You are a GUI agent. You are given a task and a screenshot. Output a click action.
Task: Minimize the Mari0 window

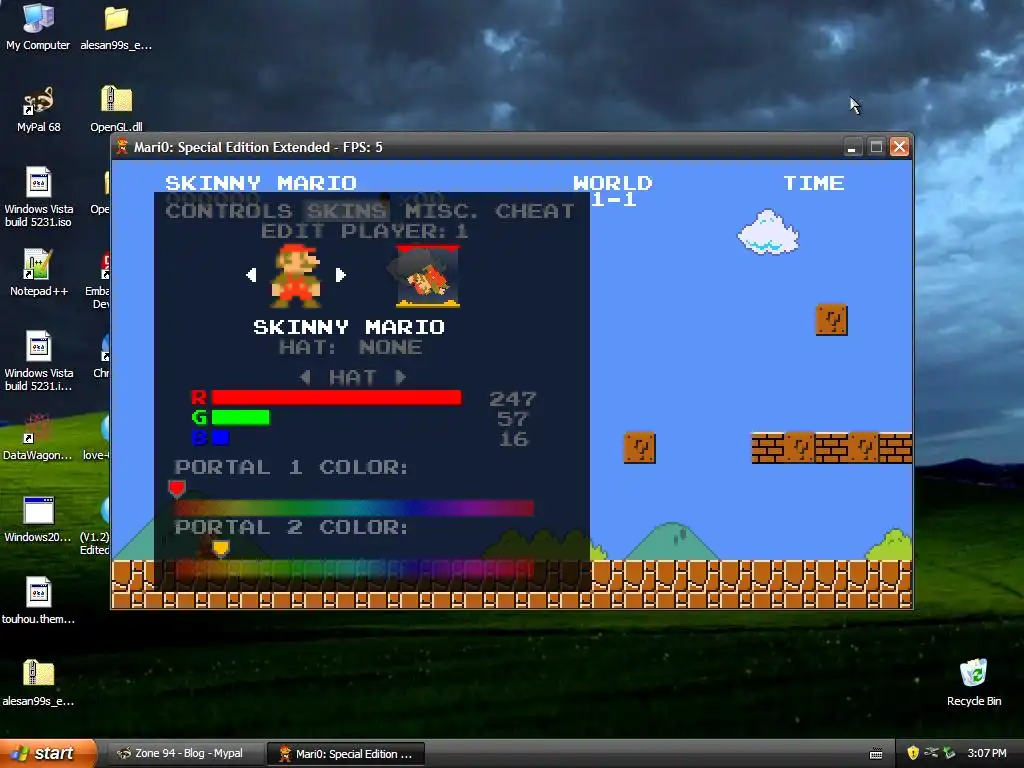pyautogui.click(x=852, y=147)
